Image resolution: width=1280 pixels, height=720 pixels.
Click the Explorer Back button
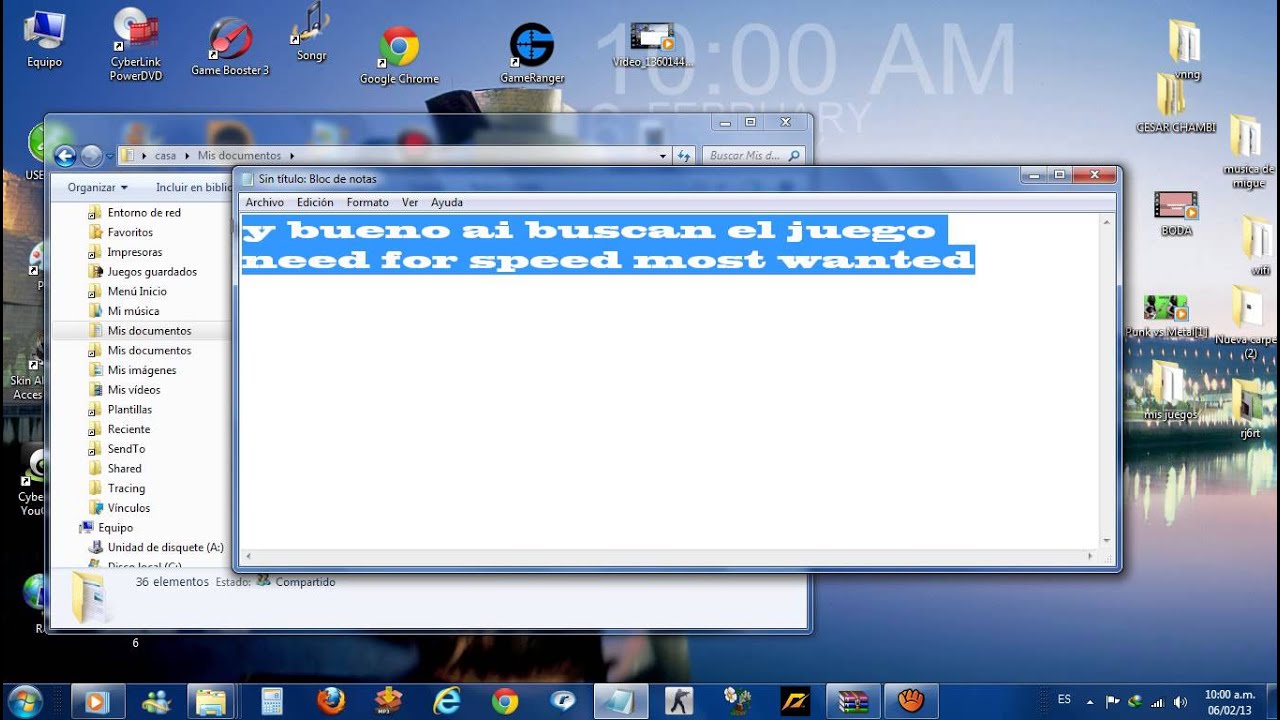click(x=65, y=156)
